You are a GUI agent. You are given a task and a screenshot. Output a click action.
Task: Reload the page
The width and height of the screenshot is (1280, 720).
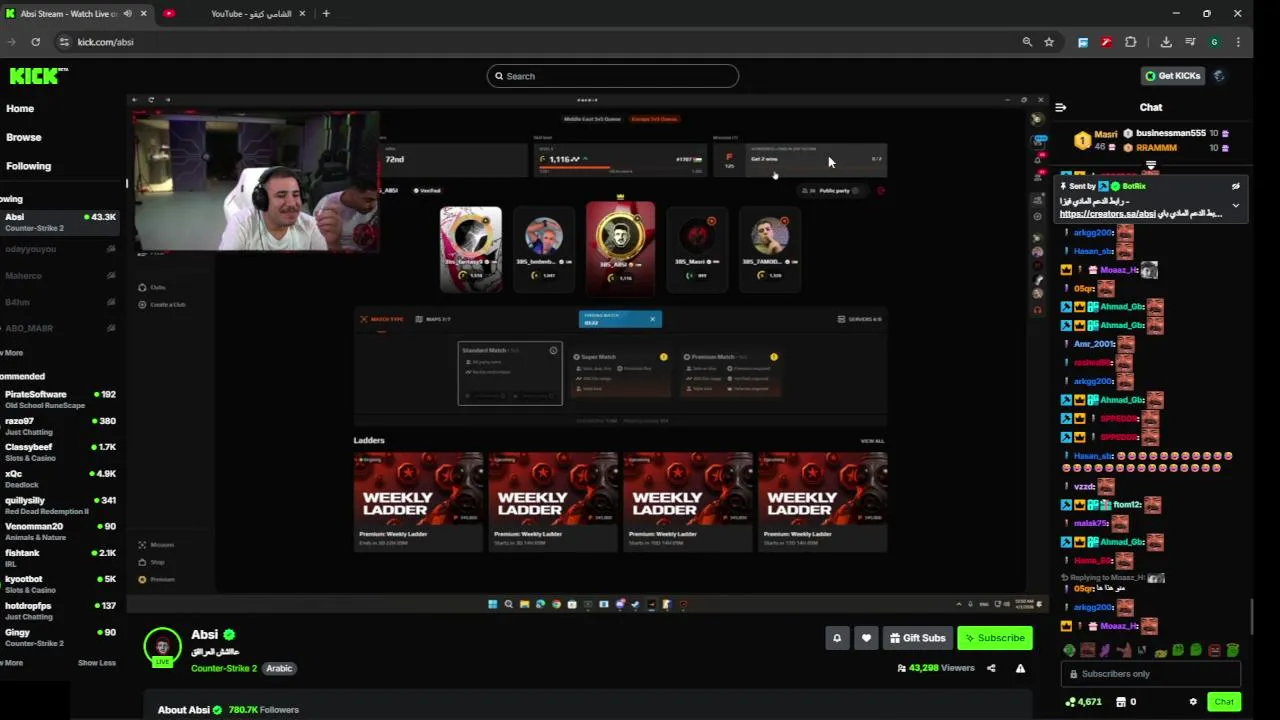pyautogui.click(x=35, y=42)
